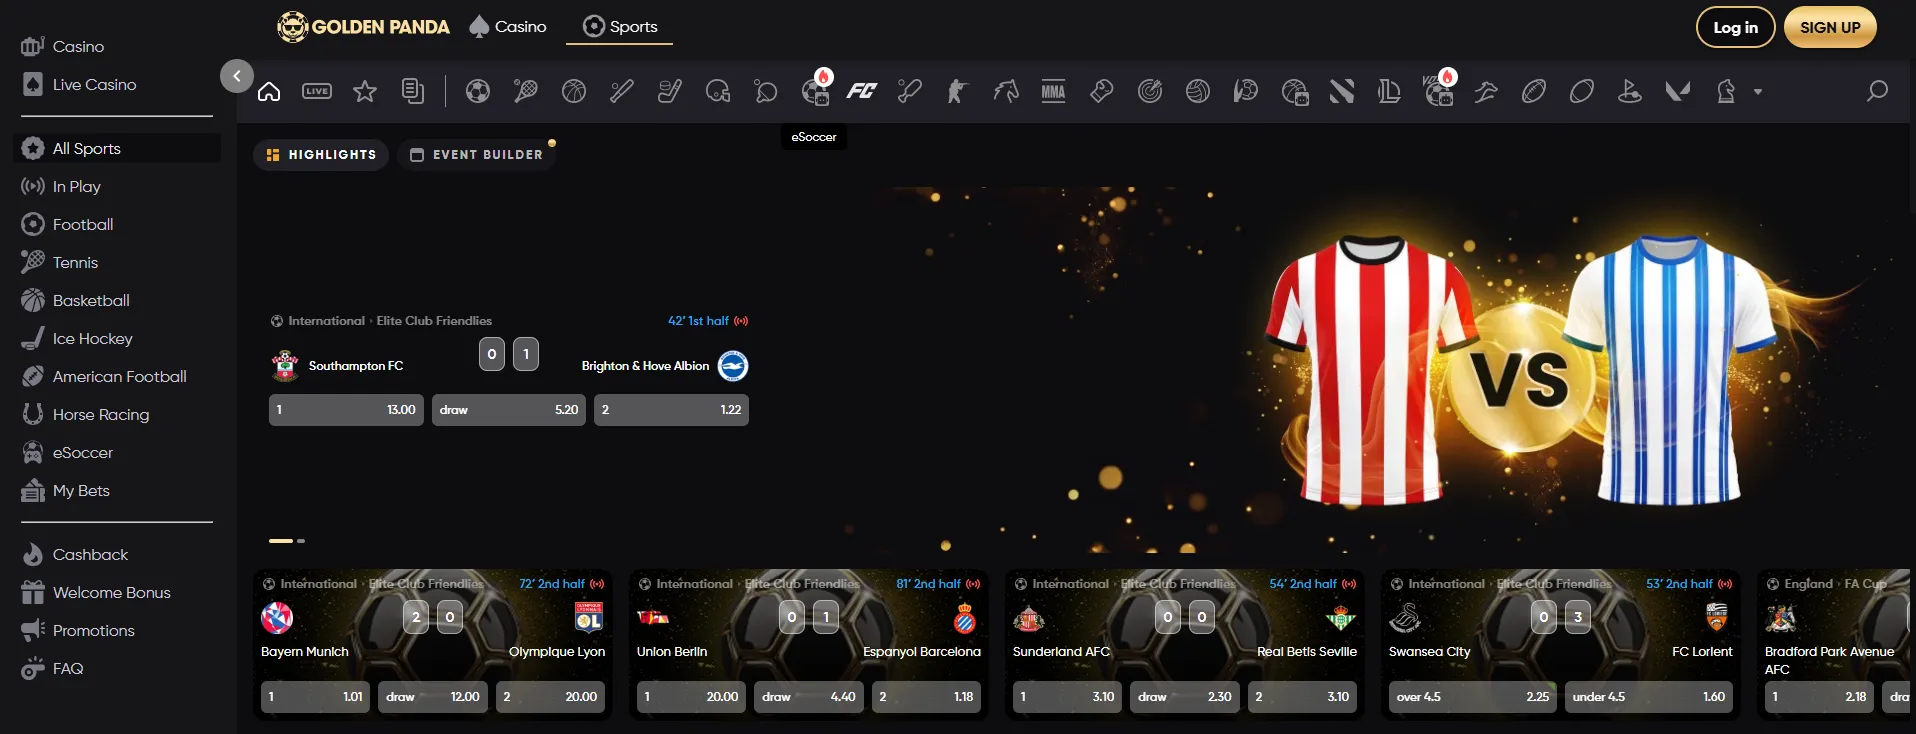The height and width of the screenshot is (734, 1916).
Task: Select the chess knight icon
Action: [x=1726, y=92]
